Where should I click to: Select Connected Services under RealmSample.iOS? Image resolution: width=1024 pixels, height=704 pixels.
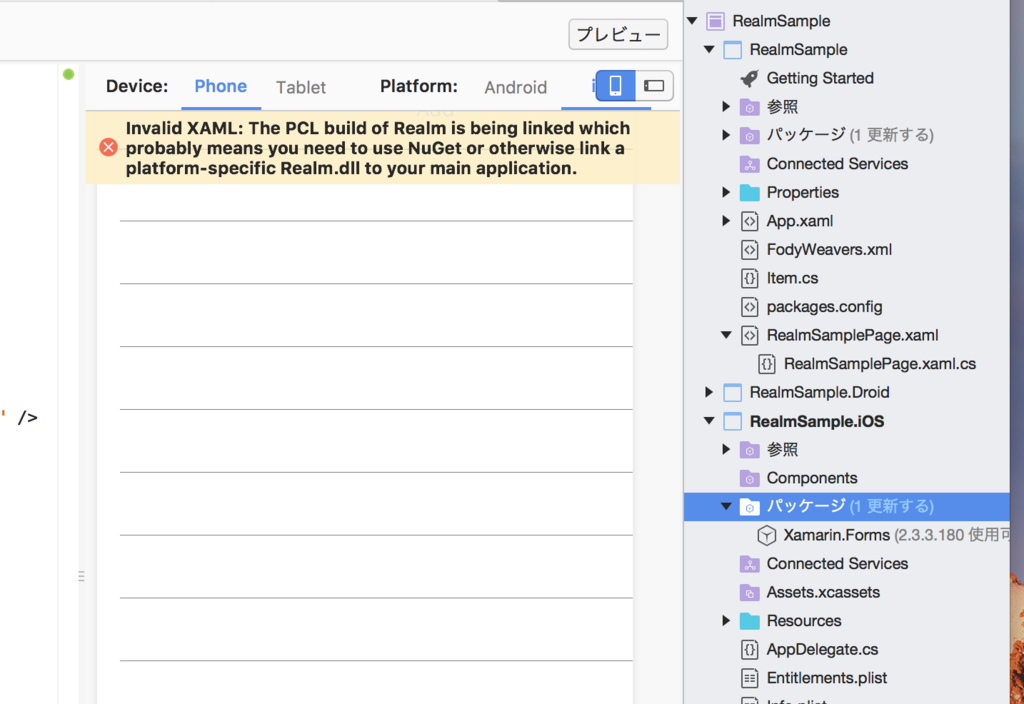(837, 564)
